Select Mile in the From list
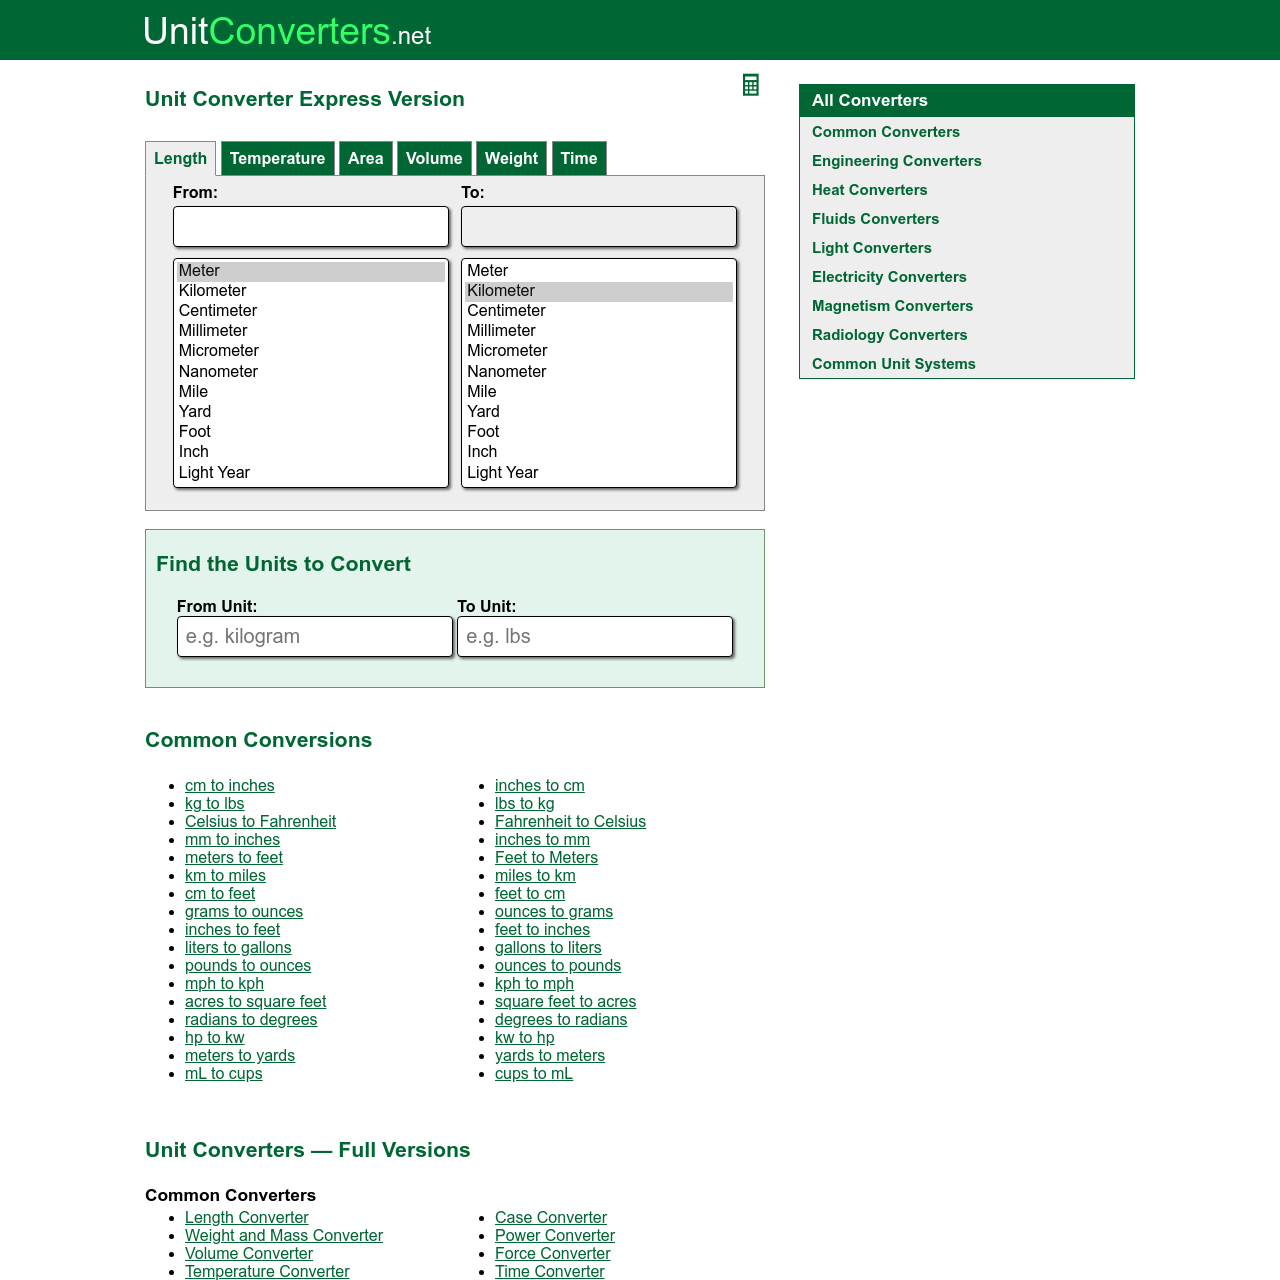1280x1280 pixels. point(311,392)
